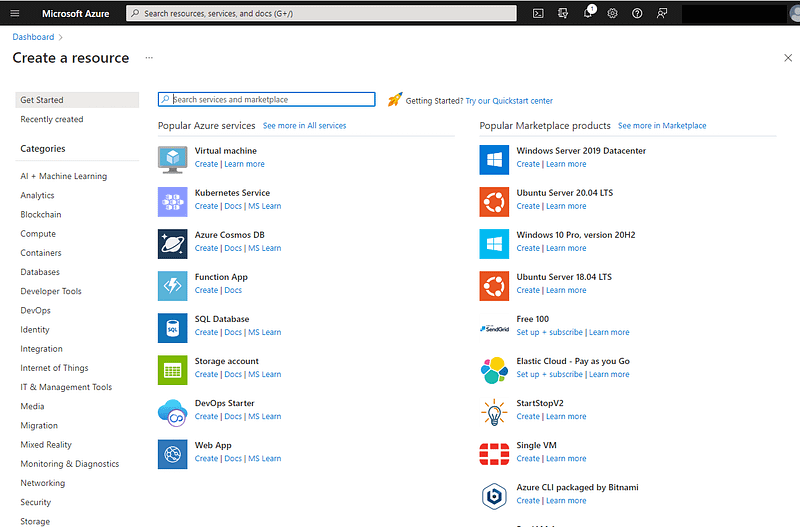This screenshot has height=527, width=800.
Task: Choose the Databases category
Action: click(40, 272)
